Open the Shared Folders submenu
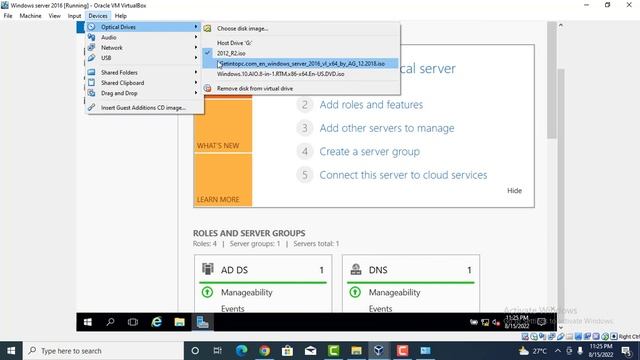640x360 pixels. coord(144,72)
